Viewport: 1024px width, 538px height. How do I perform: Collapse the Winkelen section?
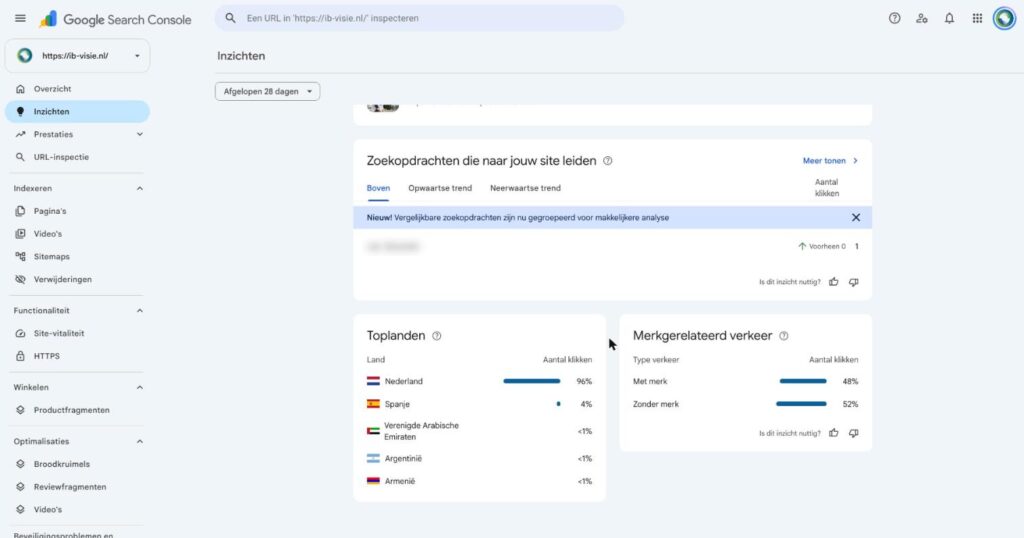(x=139, y=387)
